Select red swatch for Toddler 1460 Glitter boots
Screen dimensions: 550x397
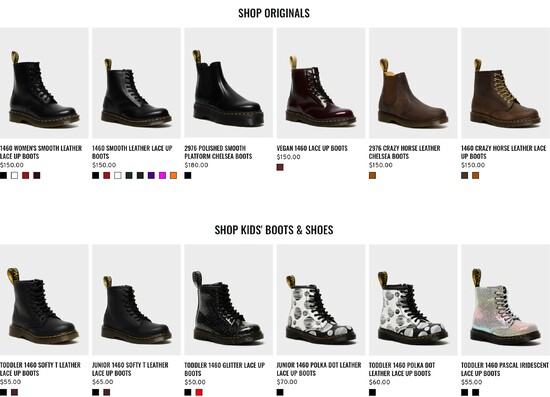[199, 392]
